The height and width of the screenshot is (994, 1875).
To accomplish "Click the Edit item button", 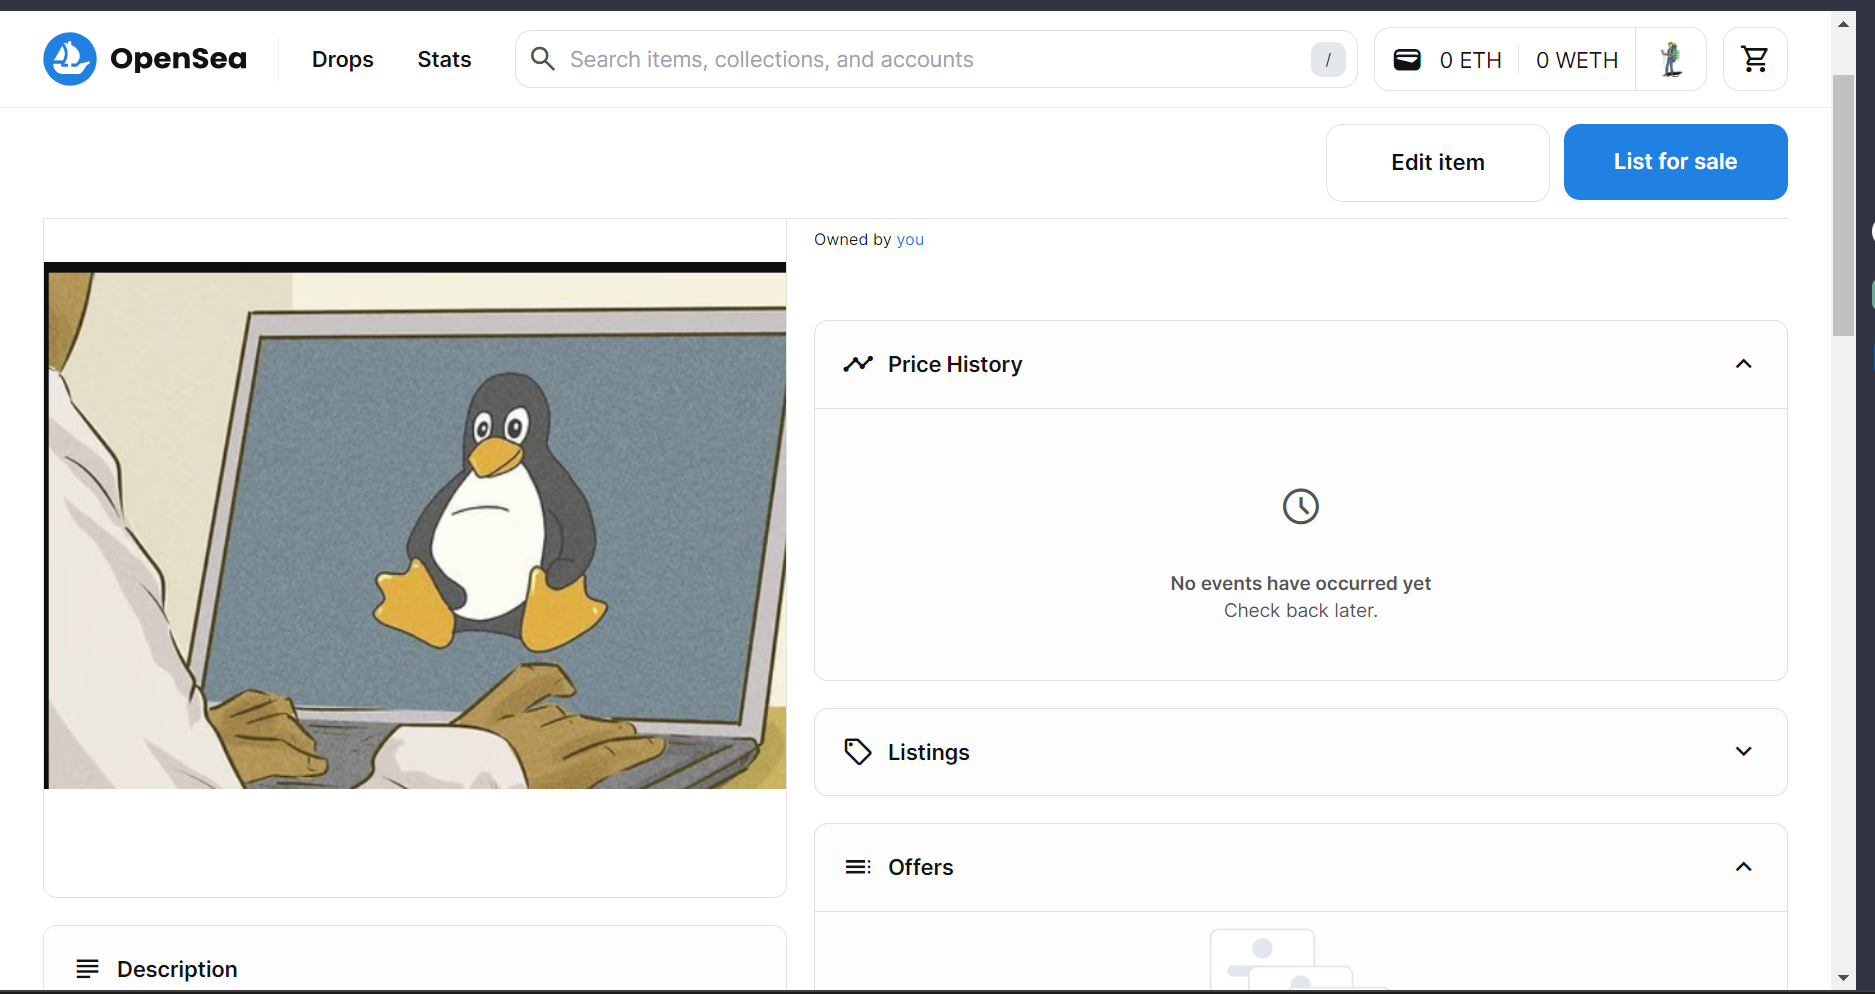I will tap(1438, 162).
